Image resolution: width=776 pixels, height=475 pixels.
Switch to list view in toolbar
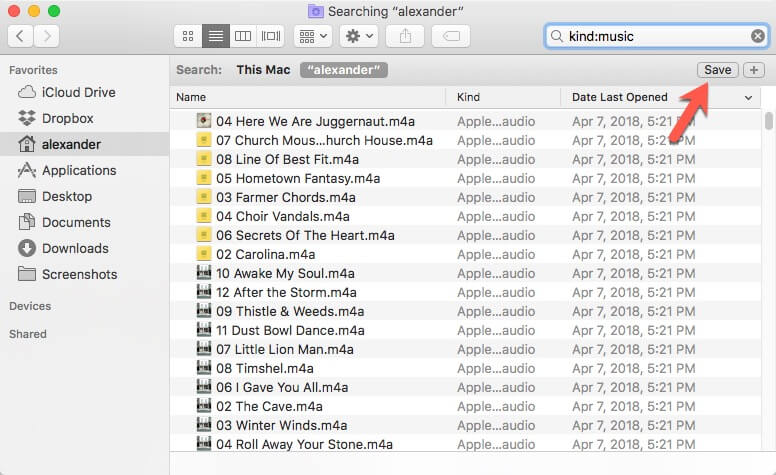click(215, 36)
